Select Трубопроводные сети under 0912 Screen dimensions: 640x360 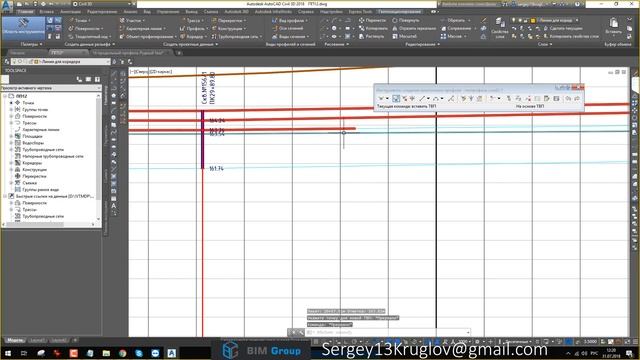pos(43,149)
